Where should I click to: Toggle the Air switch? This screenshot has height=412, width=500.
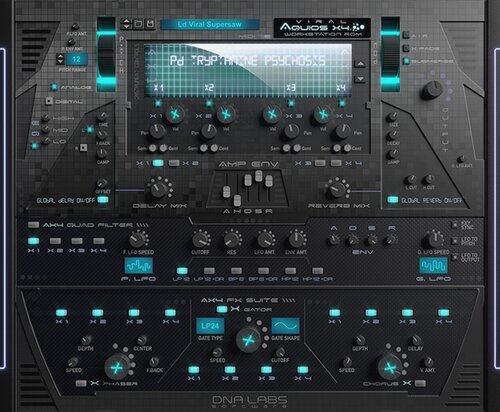[406, 35]
